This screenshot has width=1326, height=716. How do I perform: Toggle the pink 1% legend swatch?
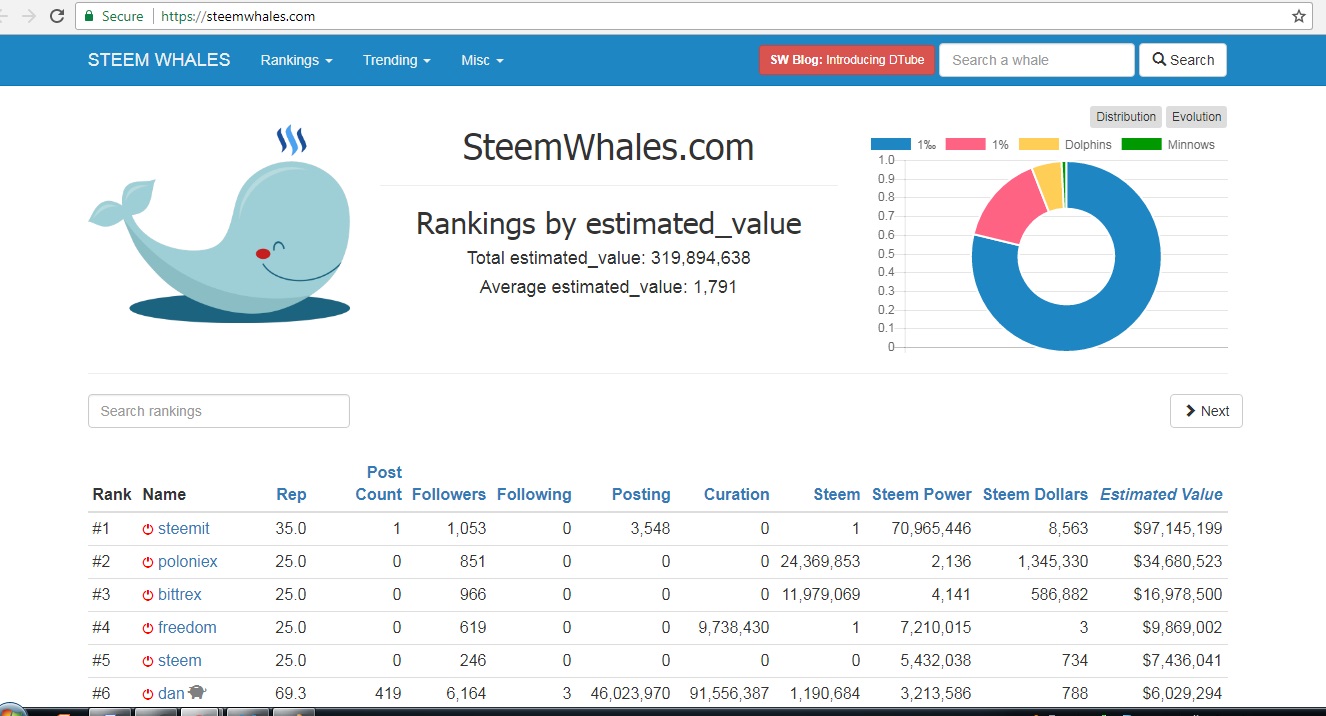[x=965, y=145]
